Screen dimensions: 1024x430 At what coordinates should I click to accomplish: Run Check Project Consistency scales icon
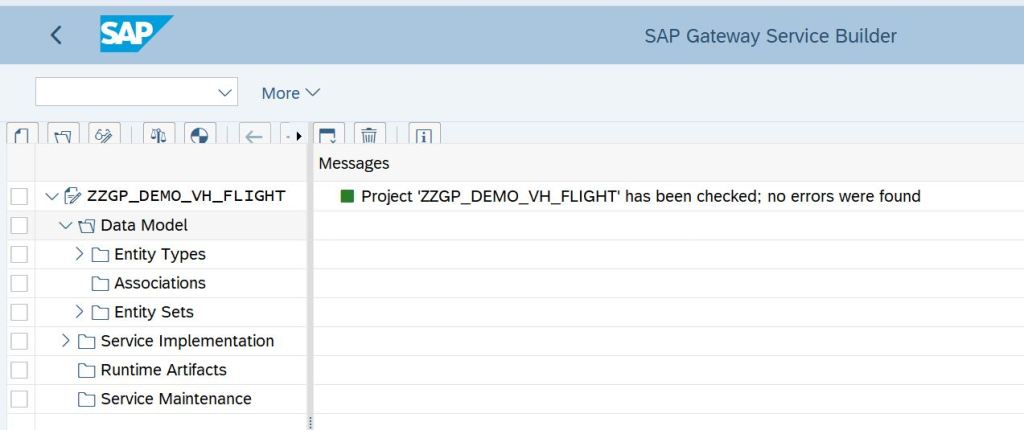click(158, 135)
